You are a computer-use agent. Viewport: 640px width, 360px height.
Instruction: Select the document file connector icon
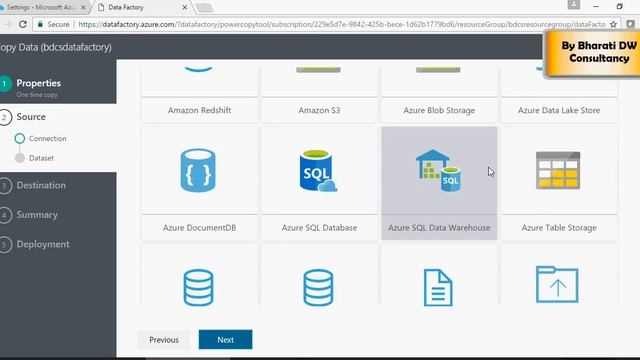(x=438, y=287)
